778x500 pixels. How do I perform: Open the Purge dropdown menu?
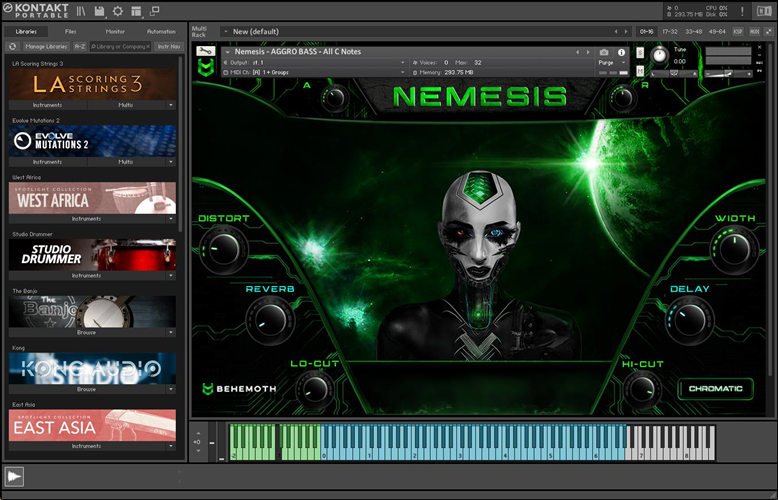tap(609, 62)
